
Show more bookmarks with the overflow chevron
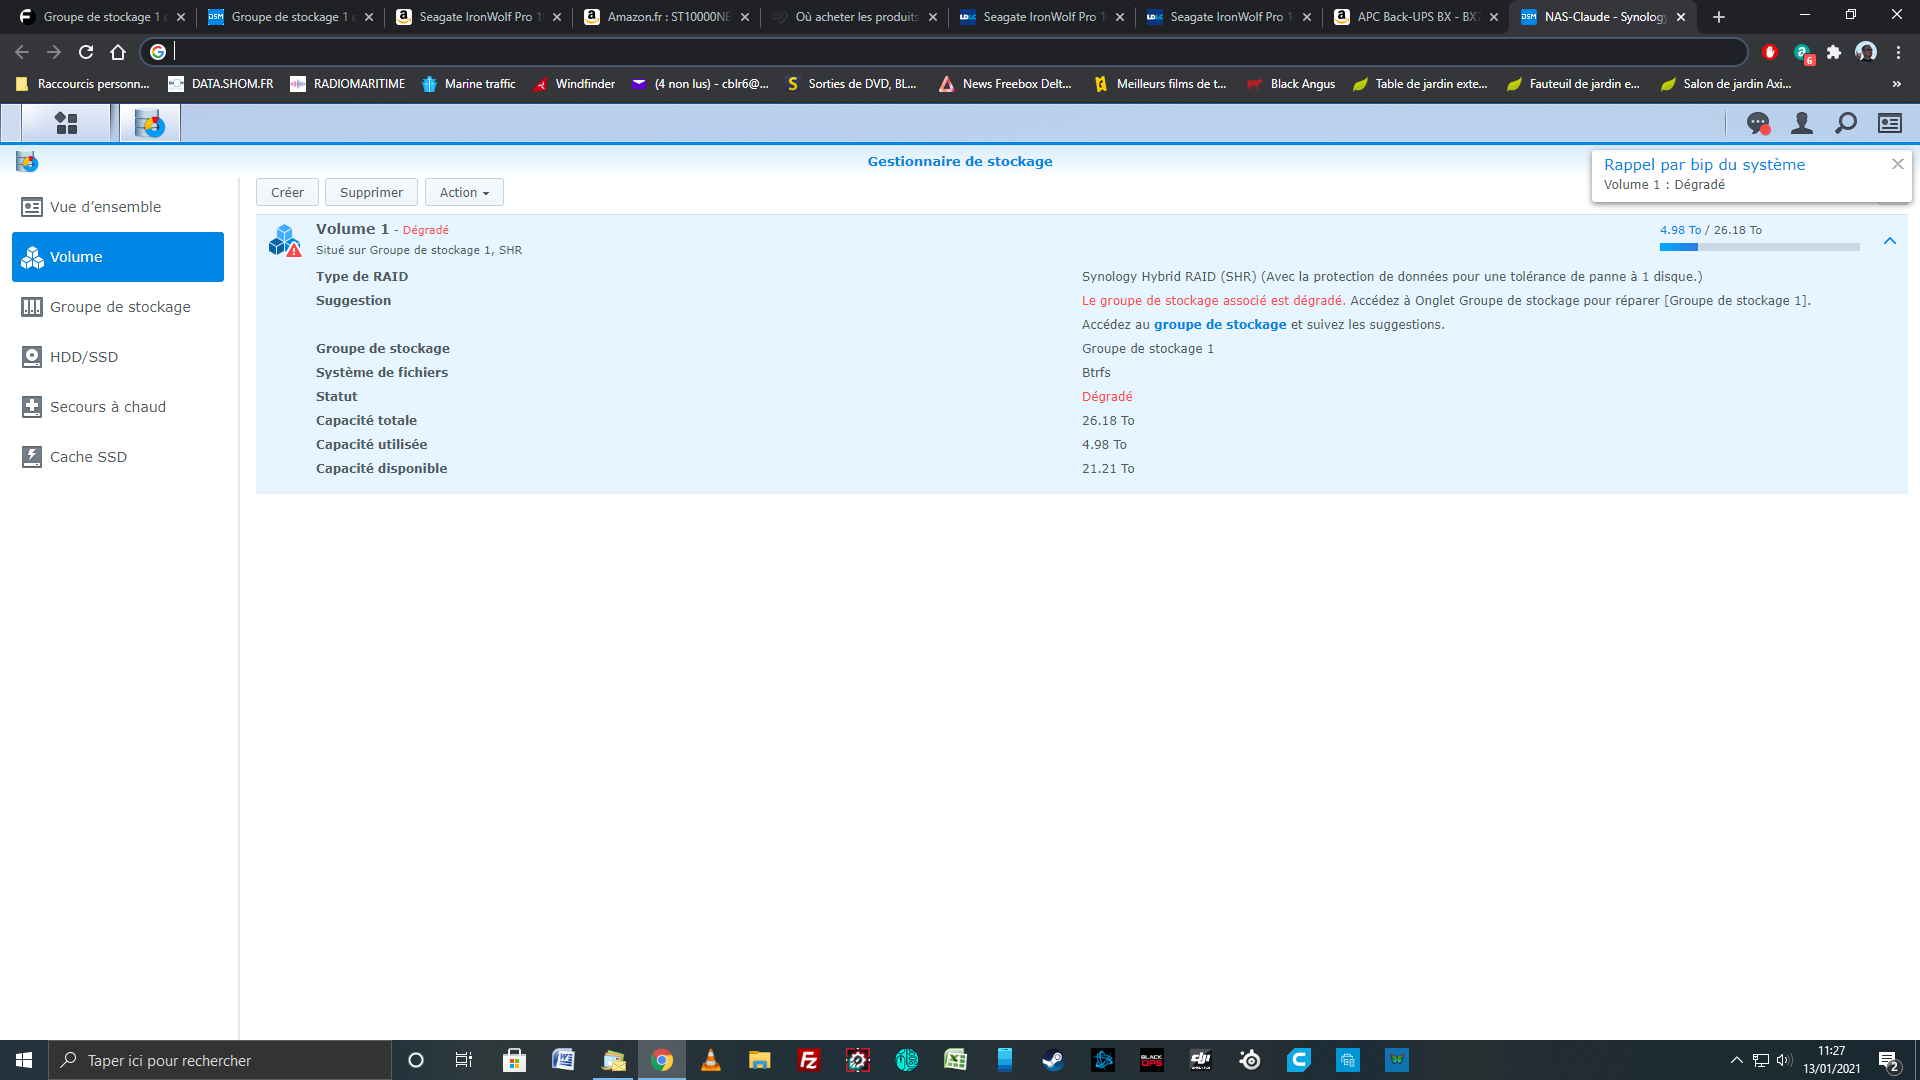pos(1896,84)
